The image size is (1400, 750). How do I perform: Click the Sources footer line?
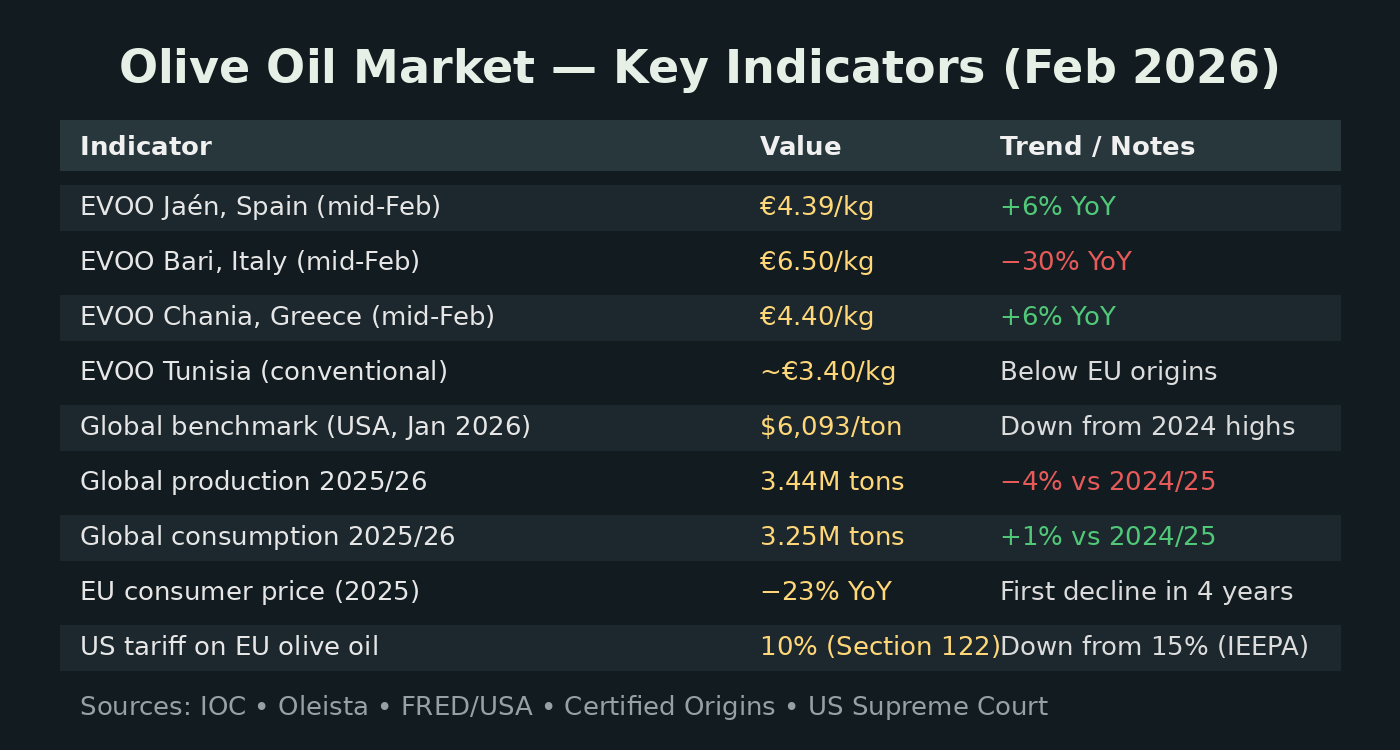pyautogui.click(x=563, y=707)
